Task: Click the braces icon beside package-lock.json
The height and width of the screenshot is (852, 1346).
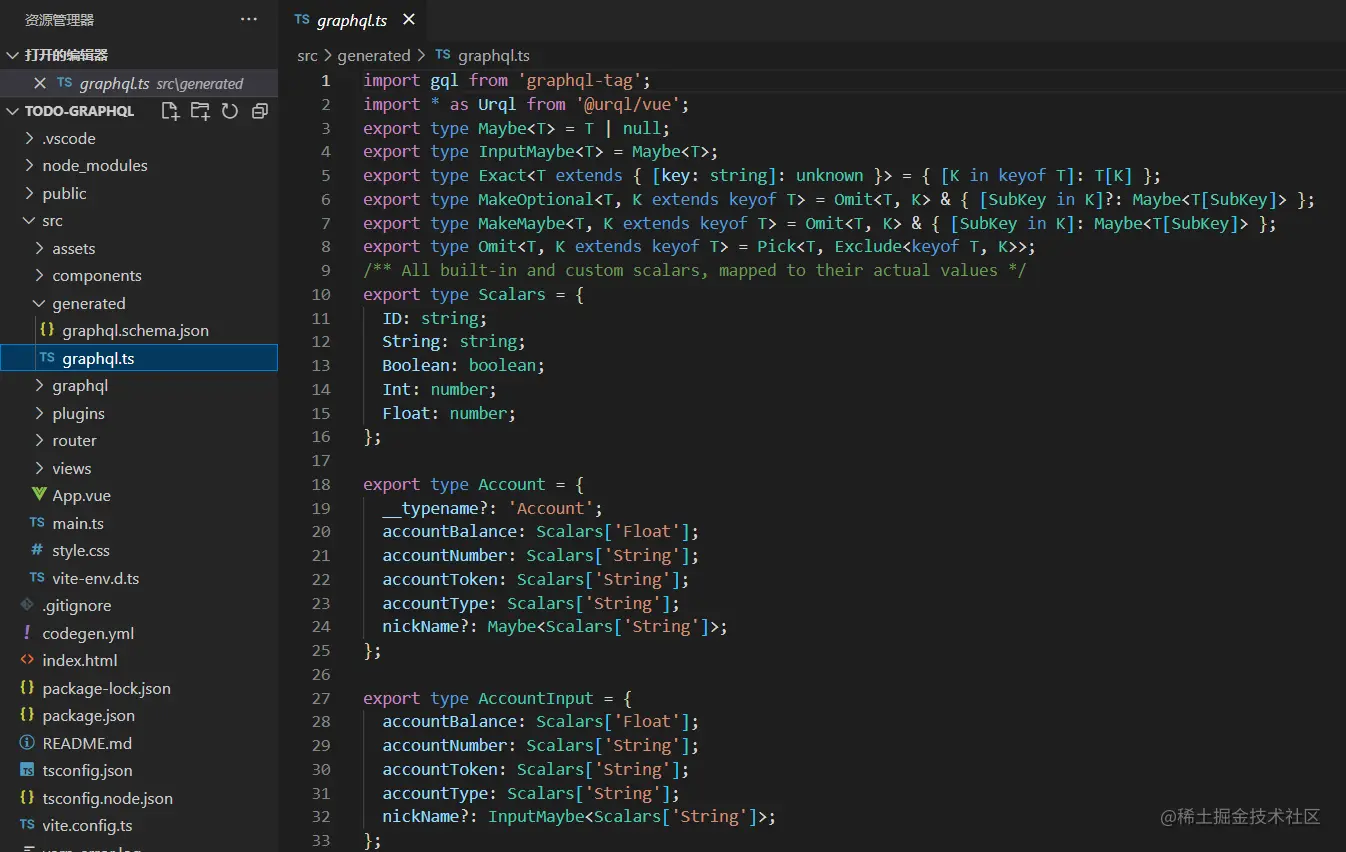Action: (27, 688)
